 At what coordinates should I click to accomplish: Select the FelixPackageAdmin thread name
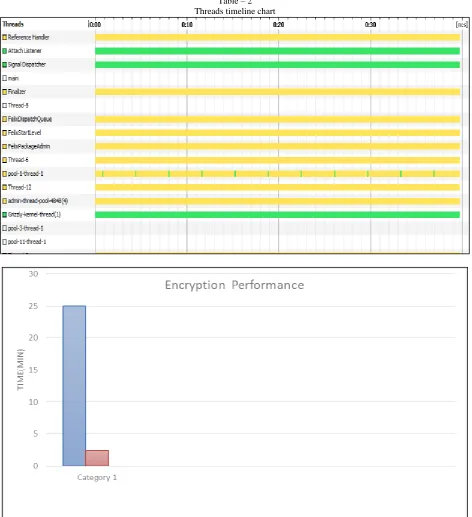coord(29,146)
